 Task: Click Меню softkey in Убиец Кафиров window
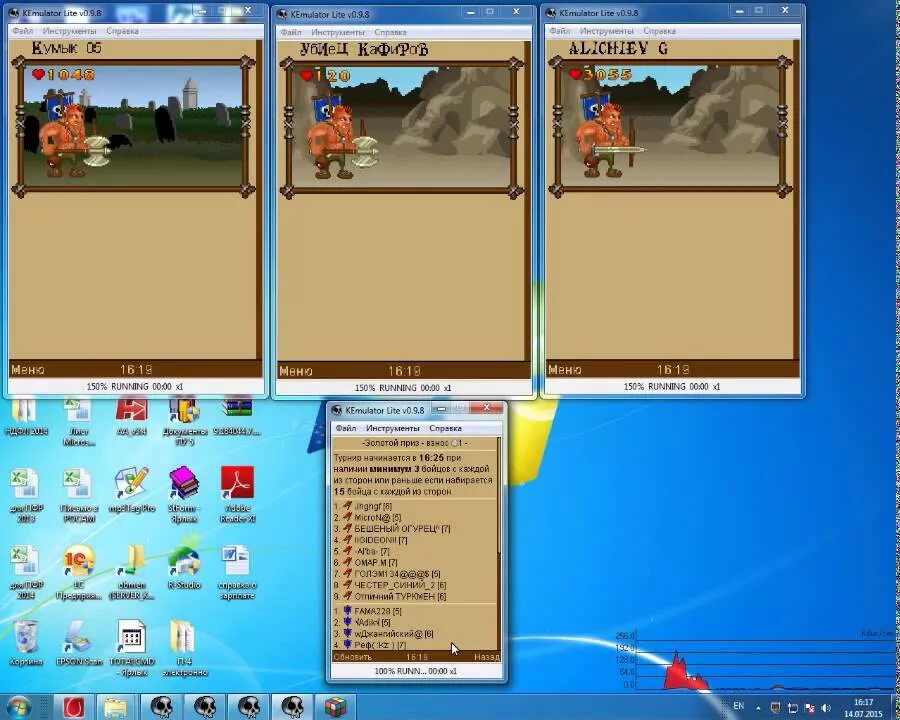[x=296, y=371]
